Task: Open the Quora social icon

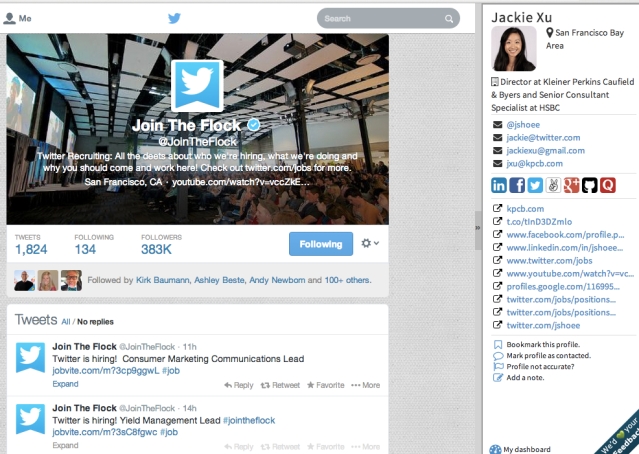Action: click(x=608, y=185)
